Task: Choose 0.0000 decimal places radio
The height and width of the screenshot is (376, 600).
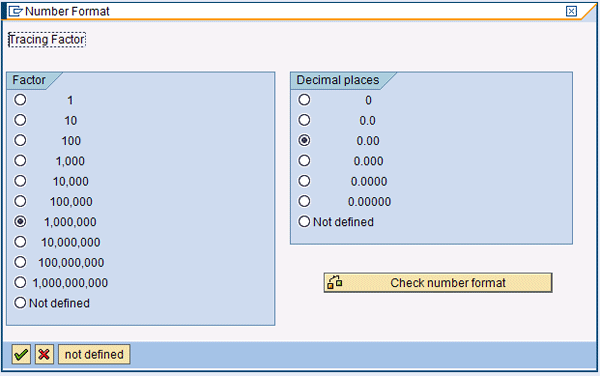Action: (x=304, y=181)
